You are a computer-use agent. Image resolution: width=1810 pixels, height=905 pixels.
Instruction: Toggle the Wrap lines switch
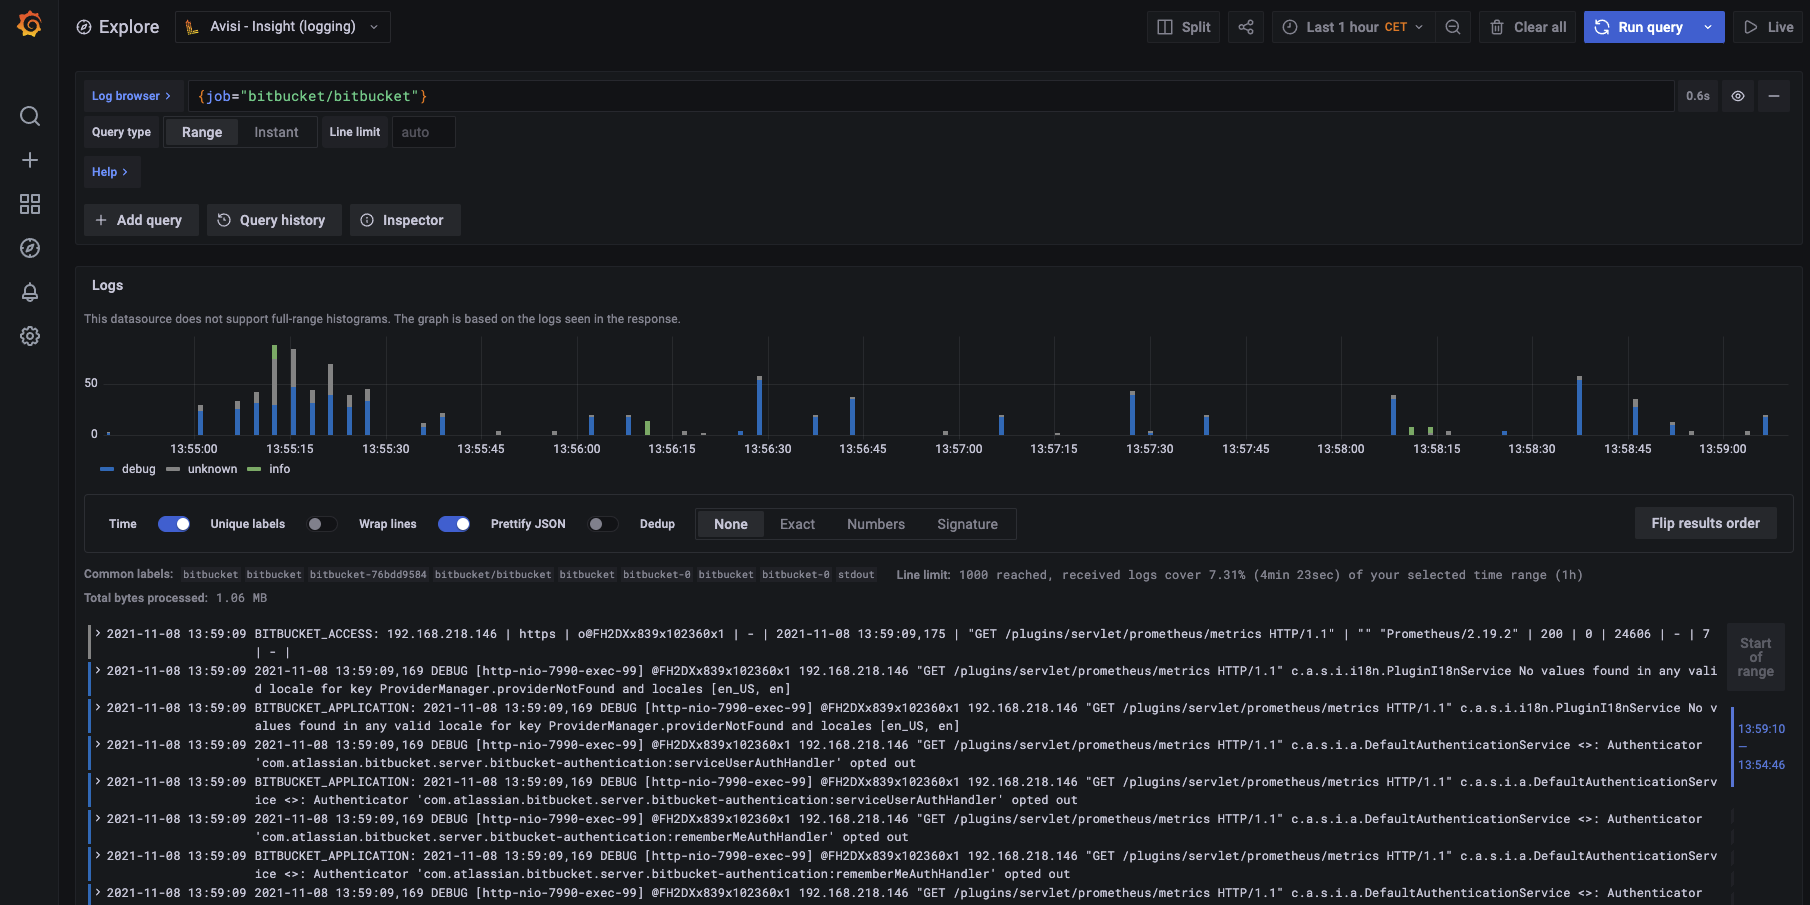point(454,524)
